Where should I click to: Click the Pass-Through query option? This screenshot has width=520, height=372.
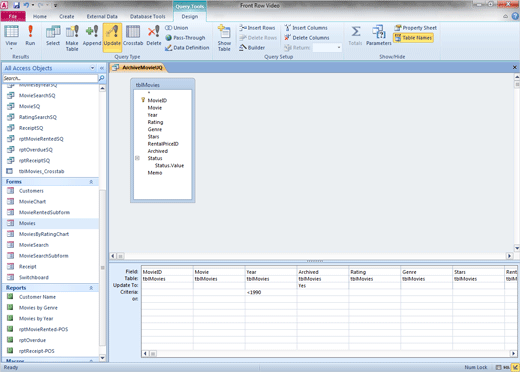(x=185, y=38)
